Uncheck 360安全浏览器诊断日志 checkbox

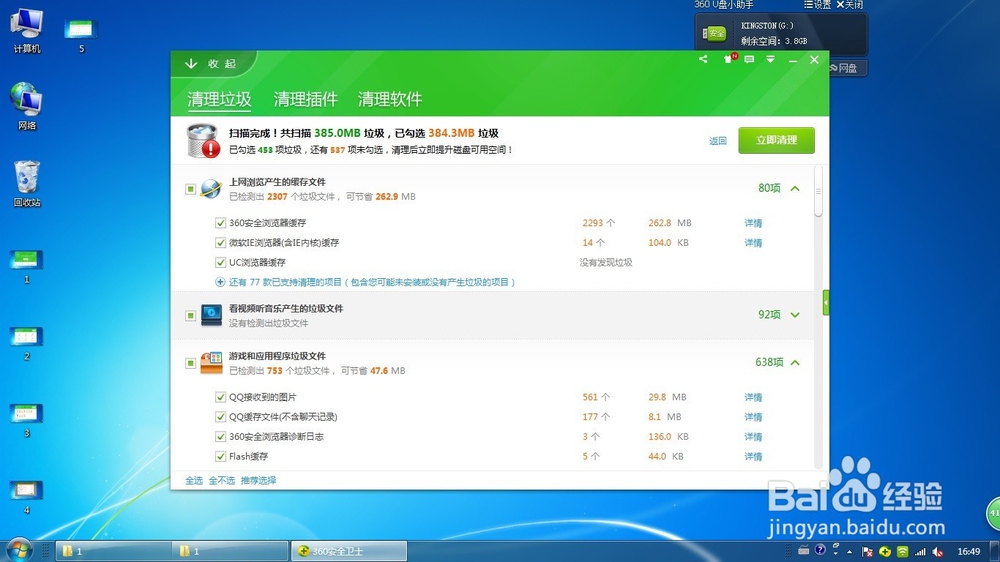(x=220, y=436)
